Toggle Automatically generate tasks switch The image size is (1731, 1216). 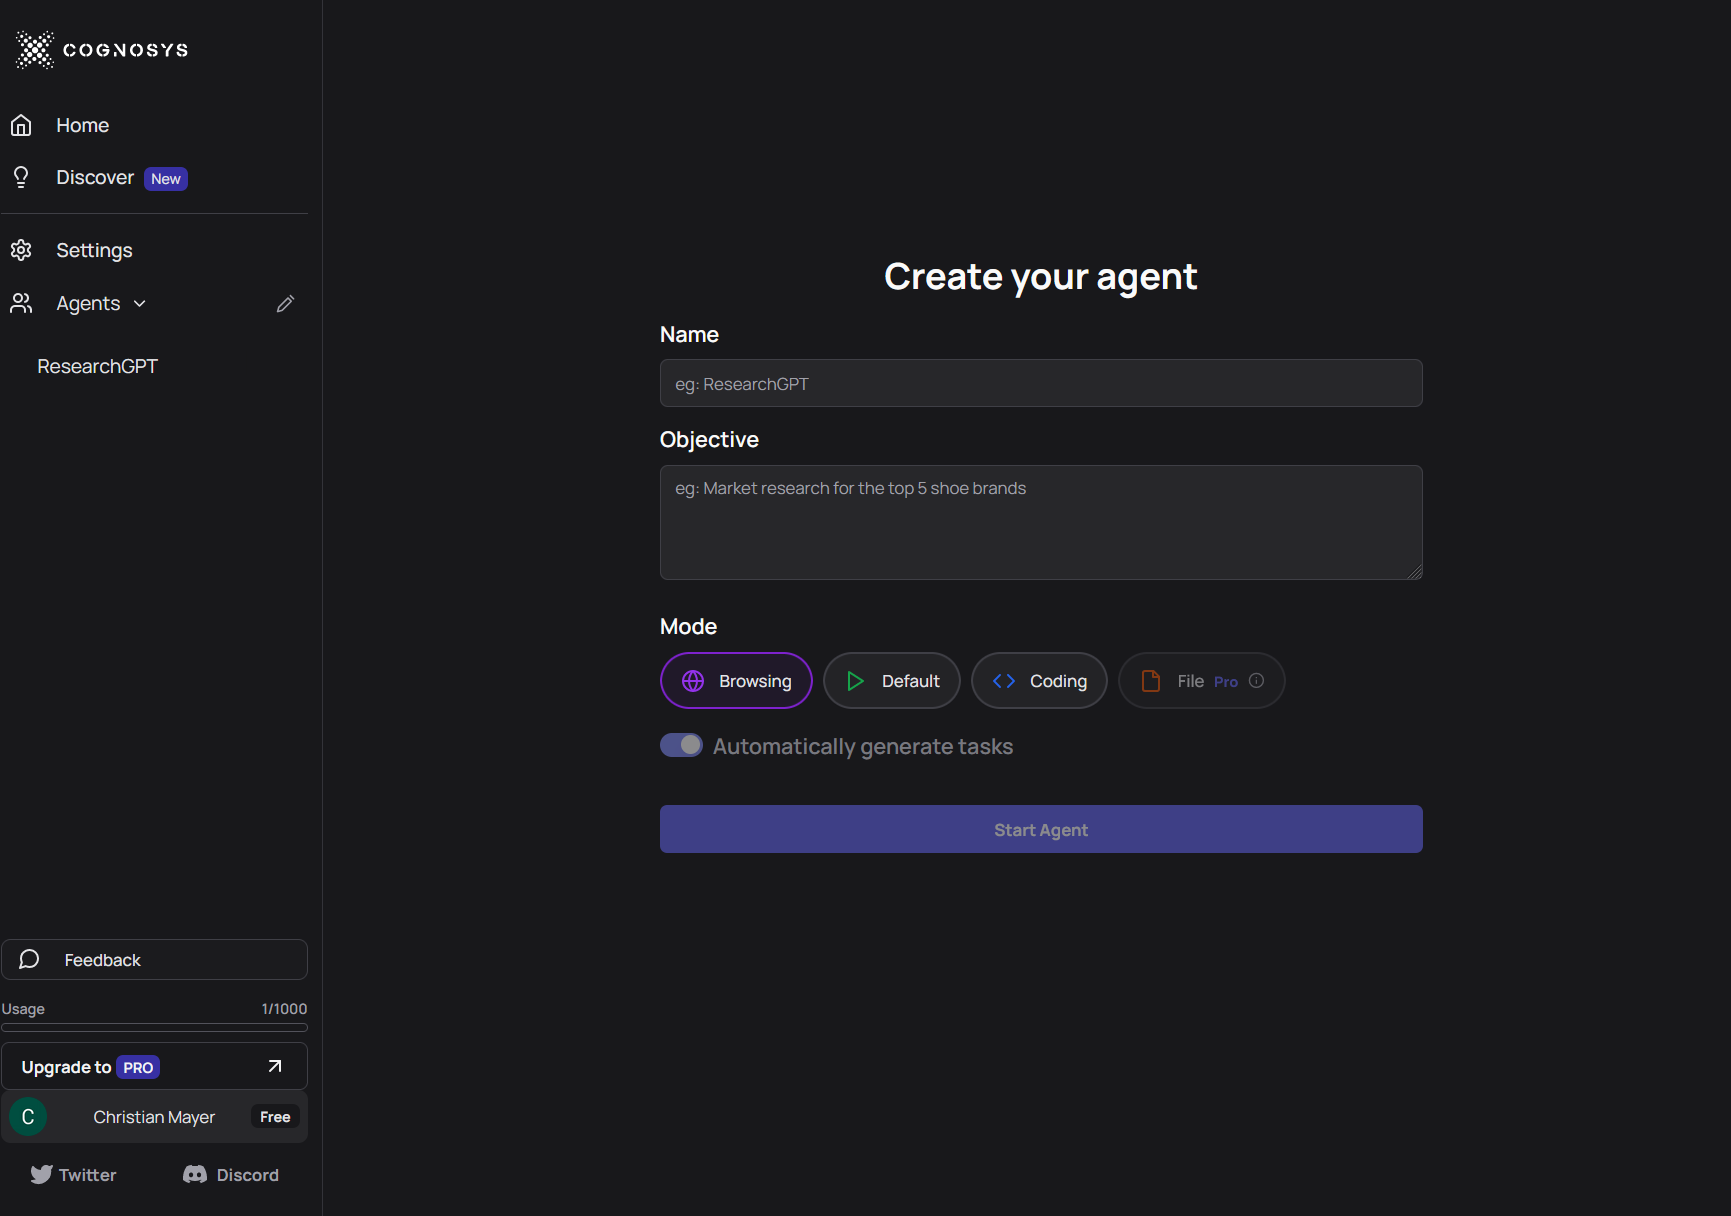pos(681,746)
